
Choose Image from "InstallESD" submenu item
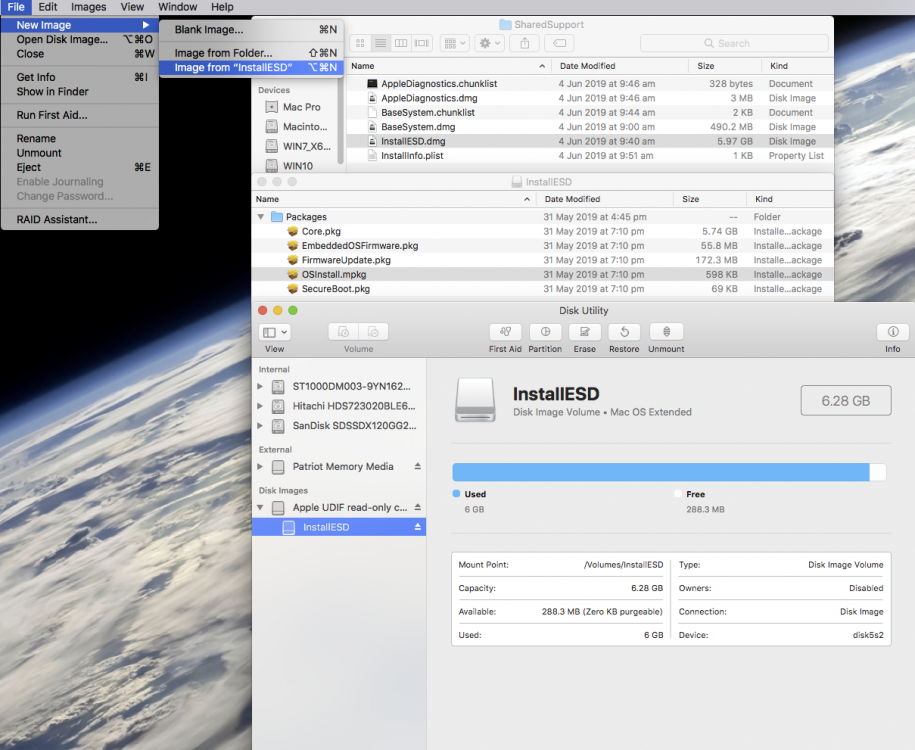click(x=252, y=68)
